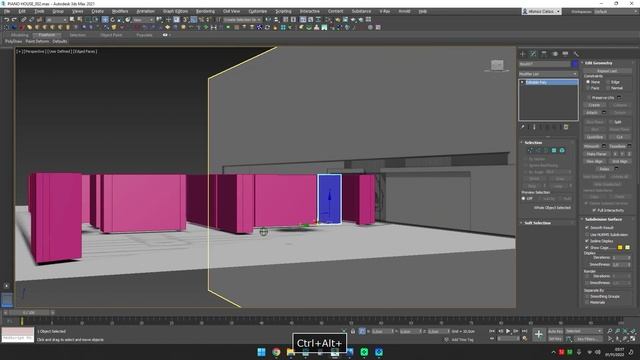Switch to the Freeform ribbon tab
This screenshot has height=360, width=640.
pos(47,35)
